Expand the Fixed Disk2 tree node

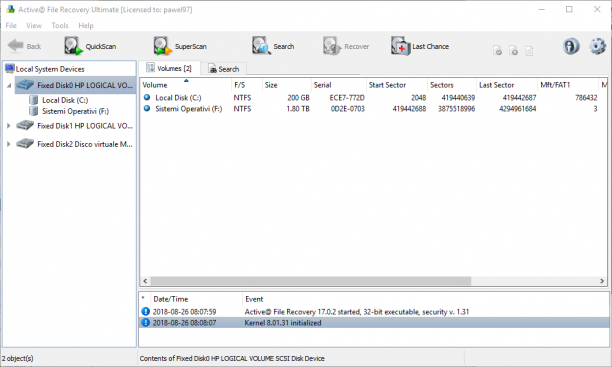[x=9, y=144]
